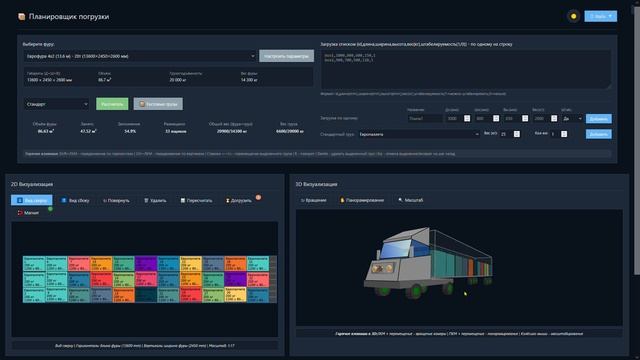Open the stackability Да dropdown

(x=572, y=118)
